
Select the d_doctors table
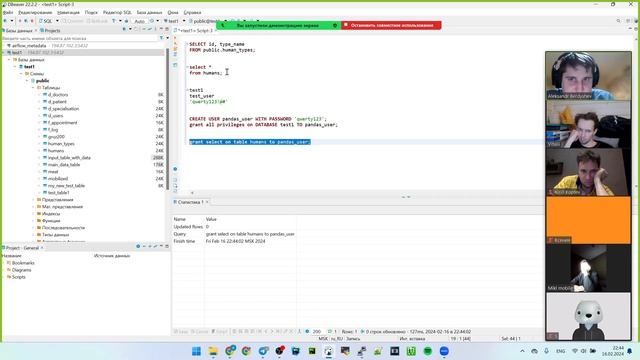click(x=58, y=95)
